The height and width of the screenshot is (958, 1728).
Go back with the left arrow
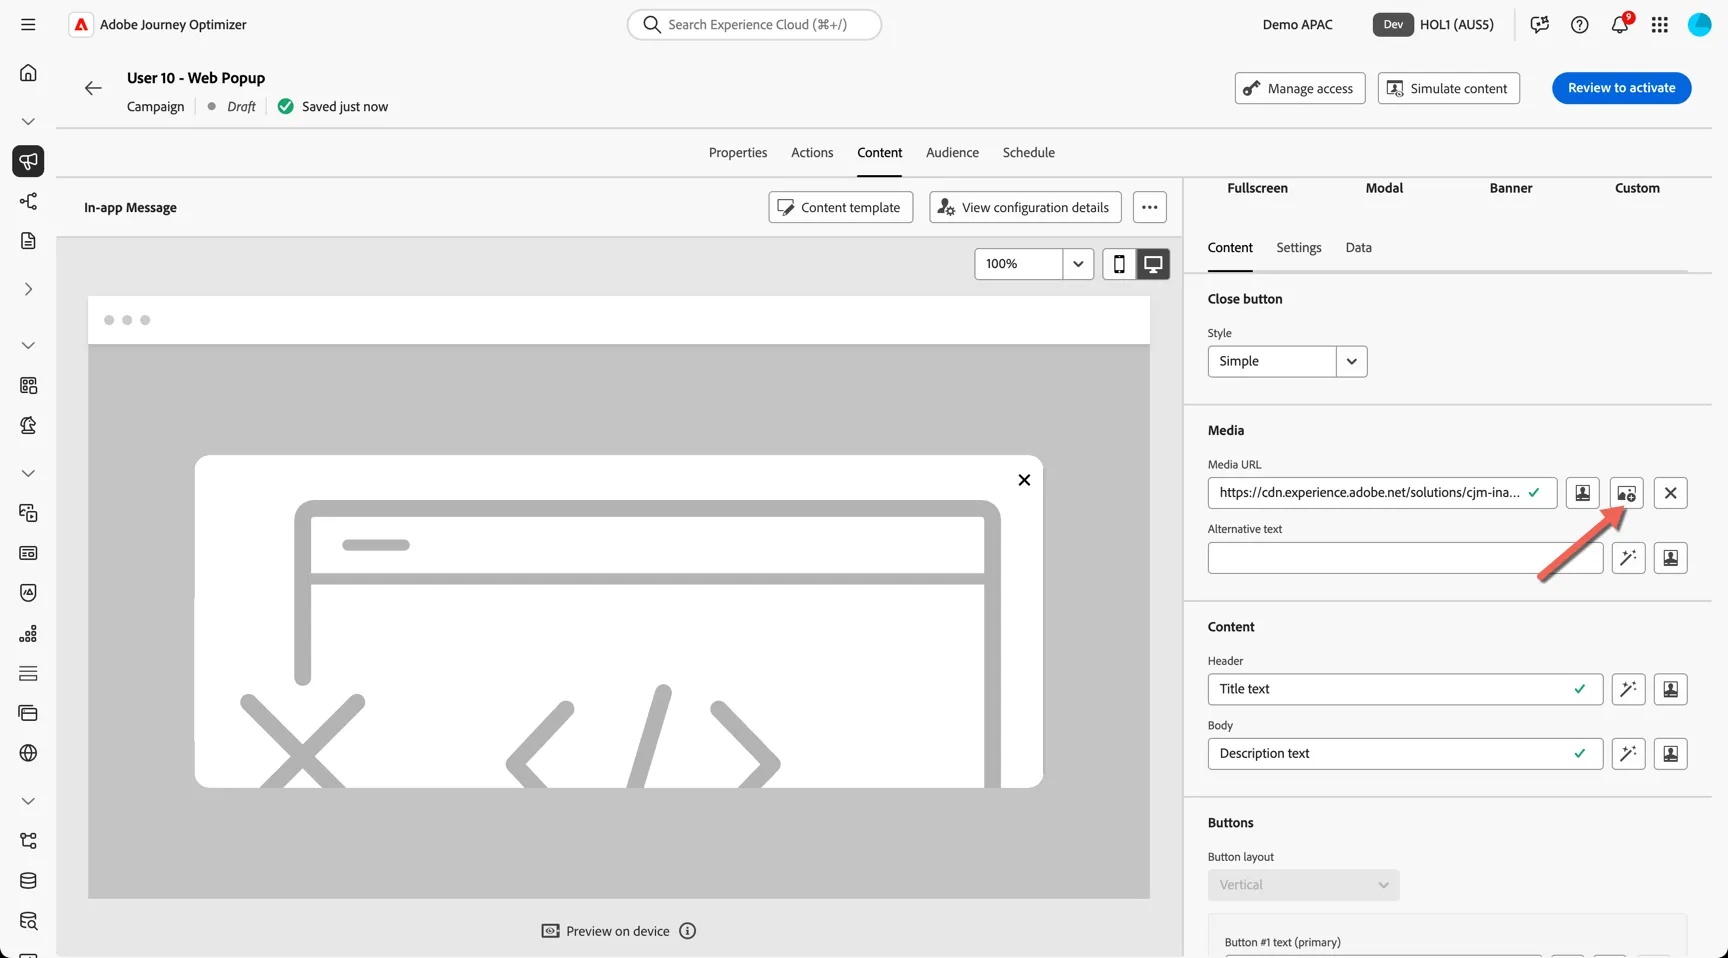pos(93,88)
